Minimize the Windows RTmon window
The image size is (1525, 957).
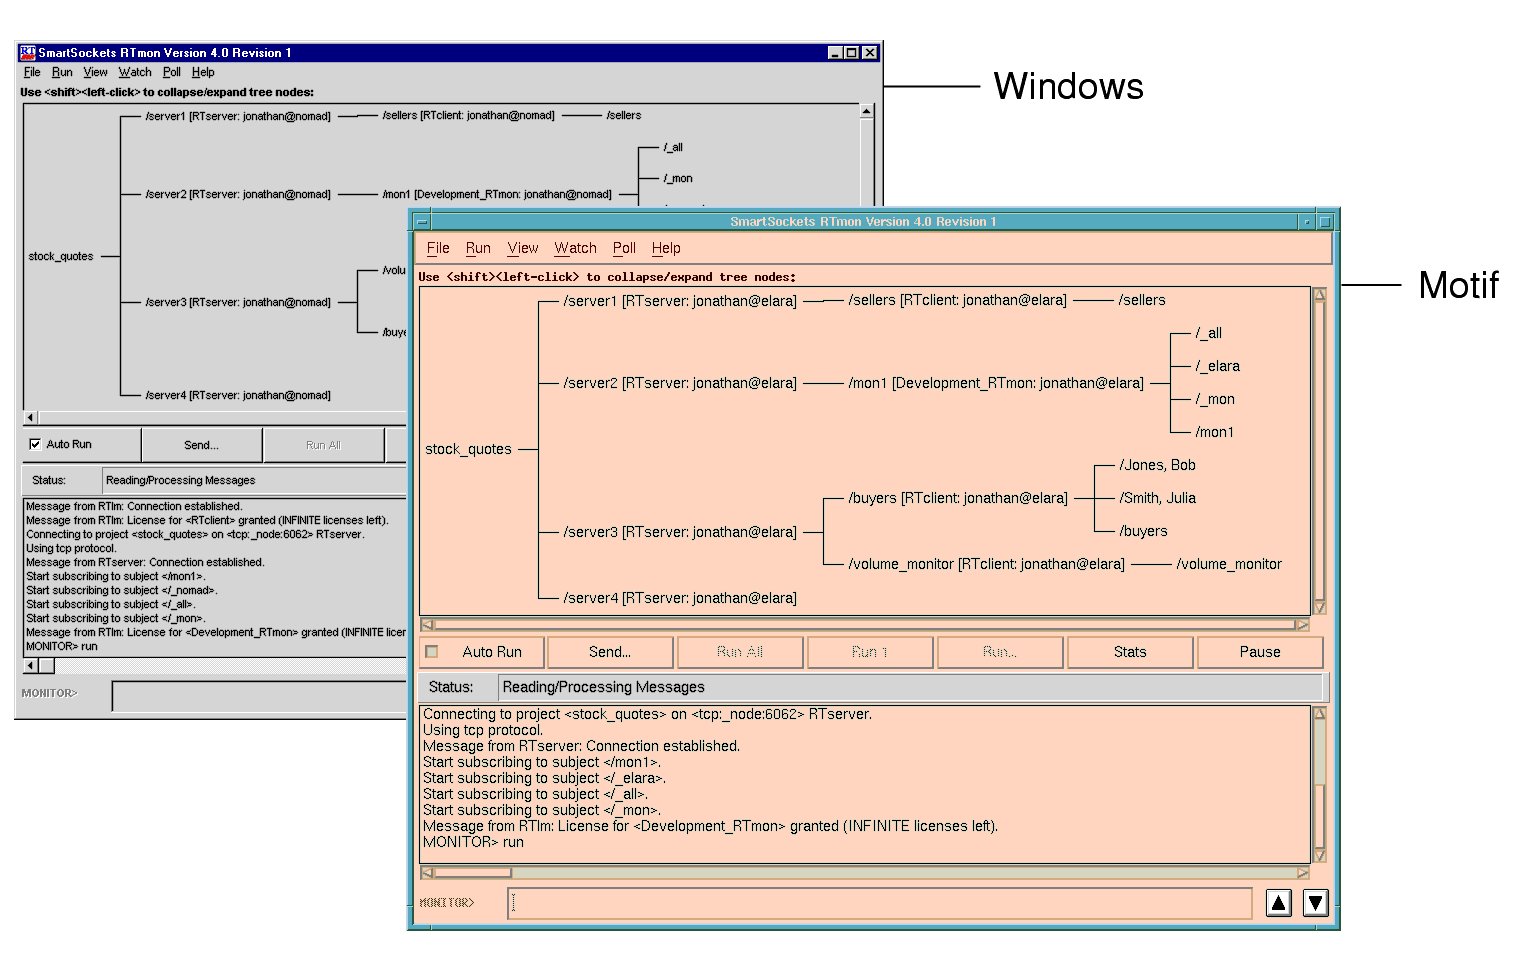[835, 53]
